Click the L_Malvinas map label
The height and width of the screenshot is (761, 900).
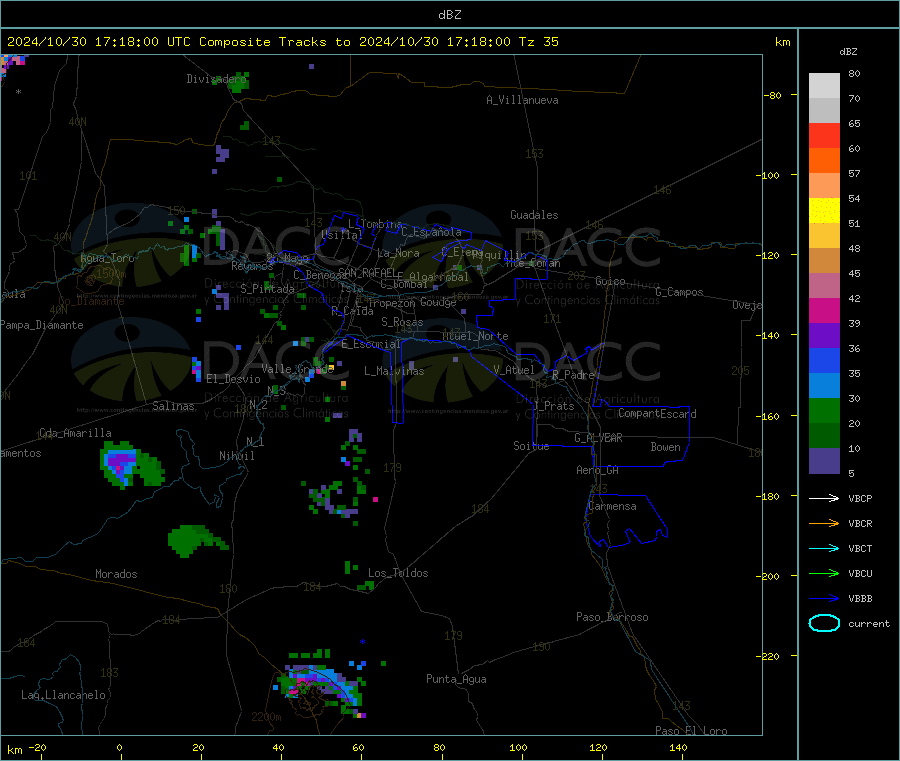tap(394, 371)
